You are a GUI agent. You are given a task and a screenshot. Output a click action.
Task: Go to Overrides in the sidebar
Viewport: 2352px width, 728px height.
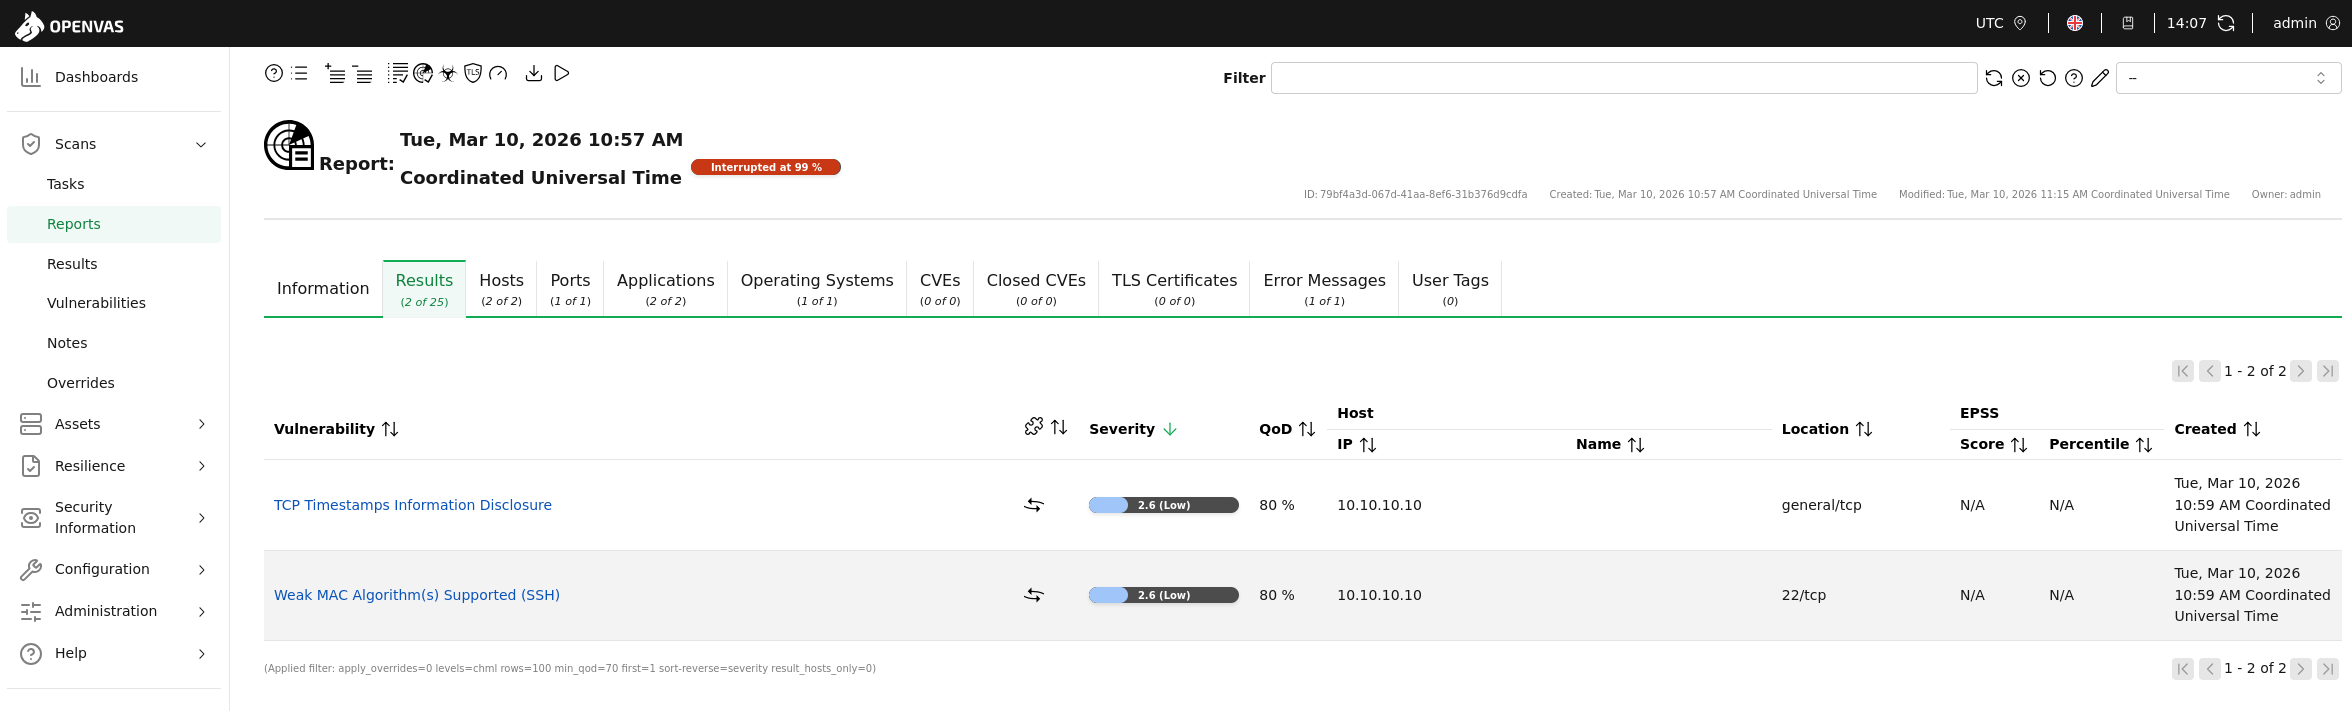(x=80, y=383)
